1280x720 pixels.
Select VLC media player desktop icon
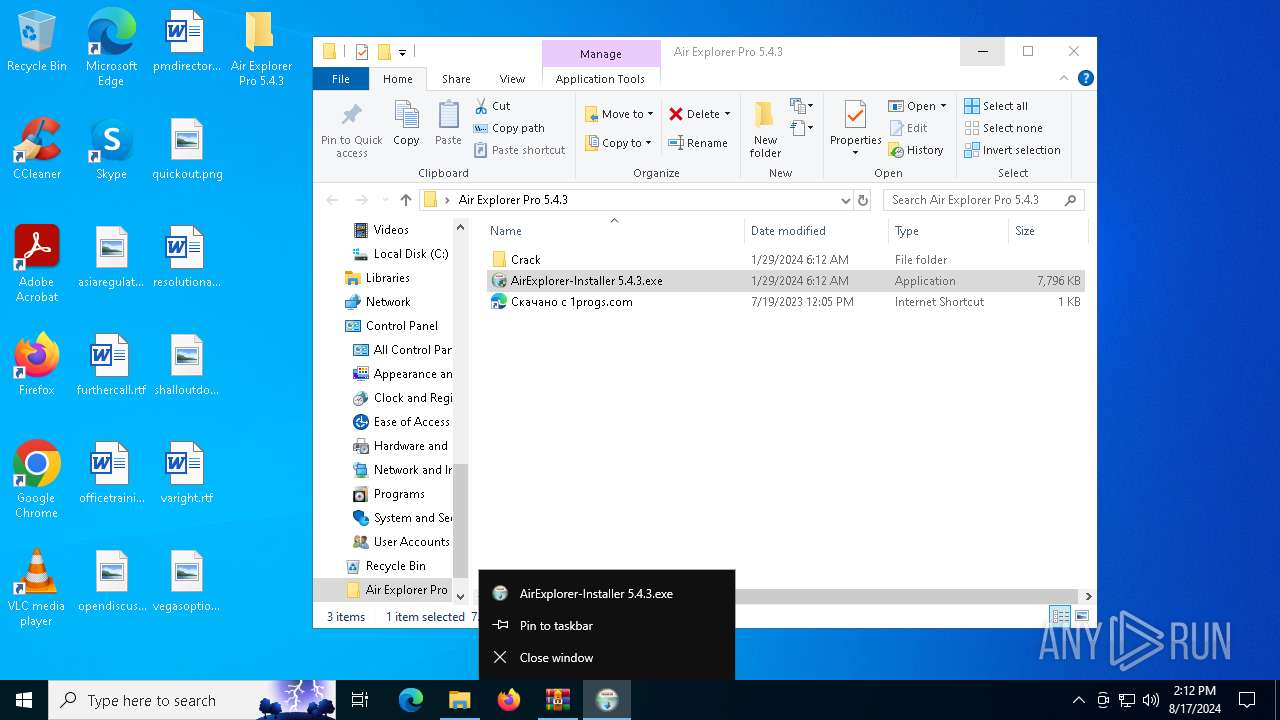click(36, 589)
